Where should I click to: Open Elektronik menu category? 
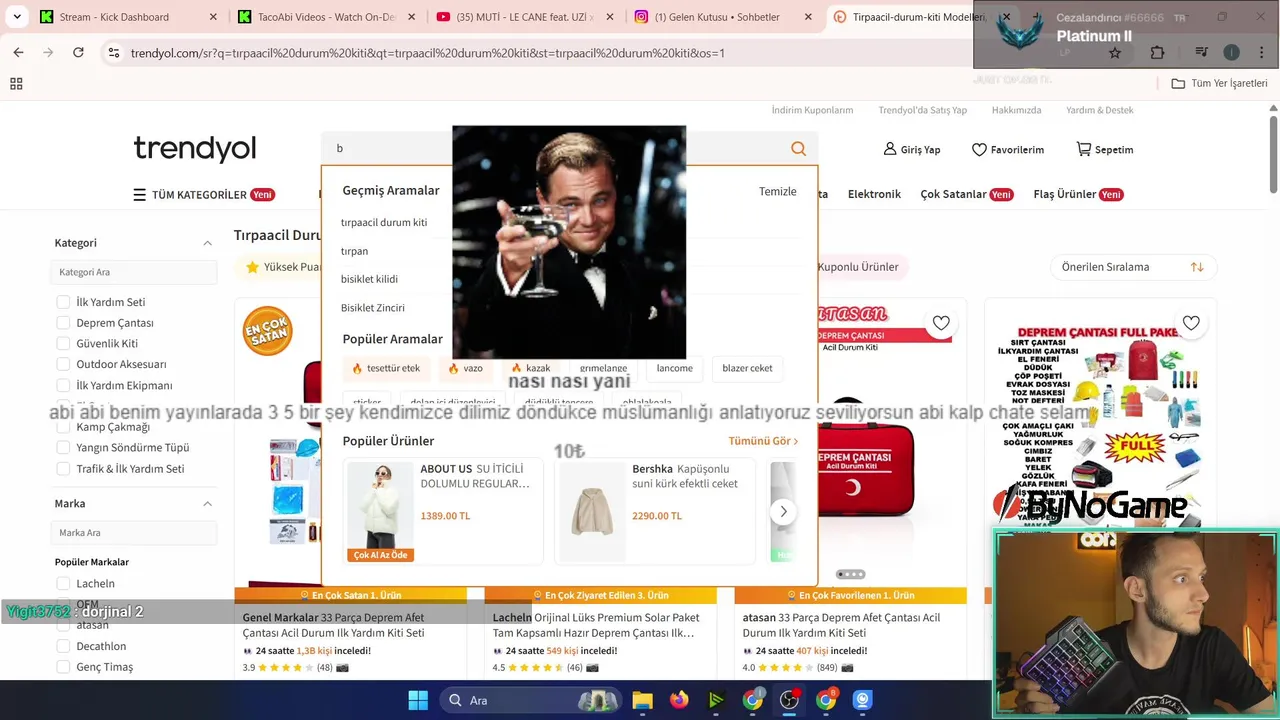click(x=874, y=194)
